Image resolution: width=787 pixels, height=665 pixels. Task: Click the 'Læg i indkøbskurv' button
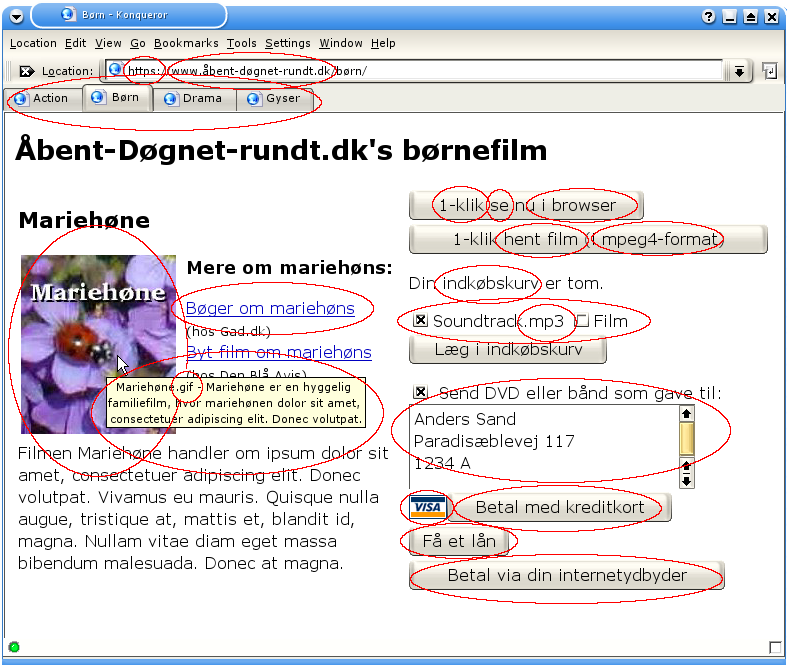pos(508,349)
